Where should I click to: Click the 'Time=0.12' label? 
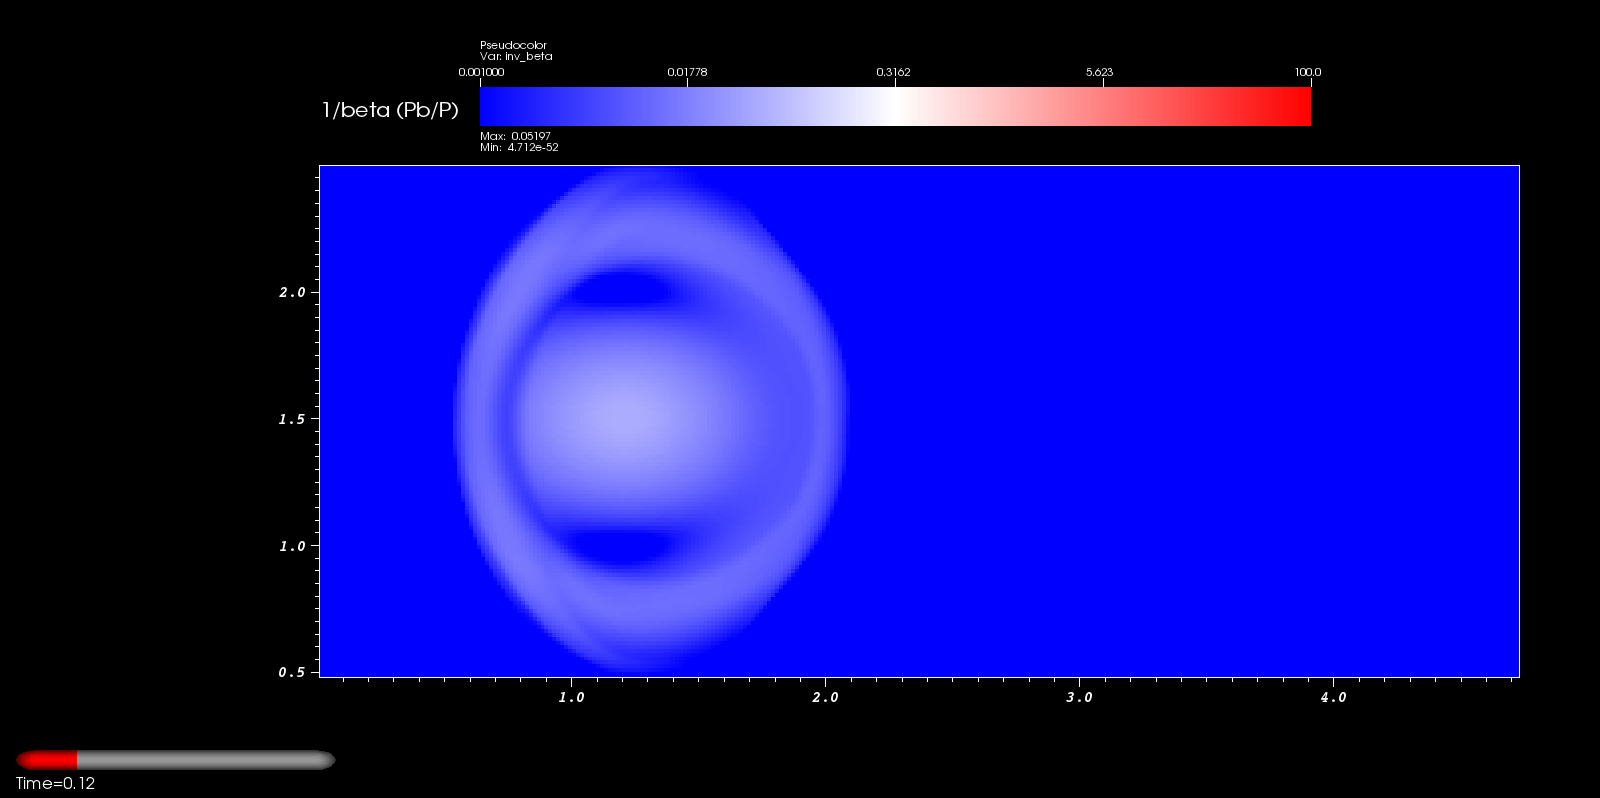pyautogui.click(x=55, y=784)
